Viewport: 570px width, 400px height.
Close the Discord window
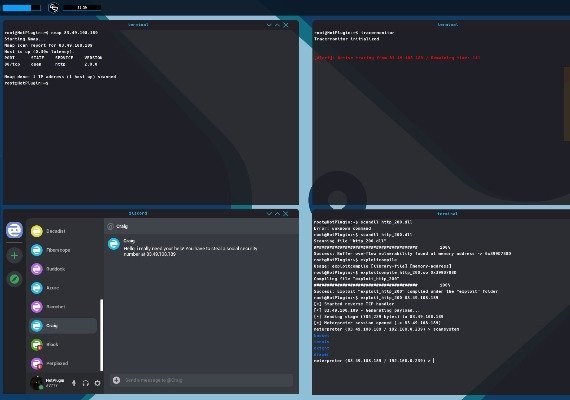(x=286, y=213)
